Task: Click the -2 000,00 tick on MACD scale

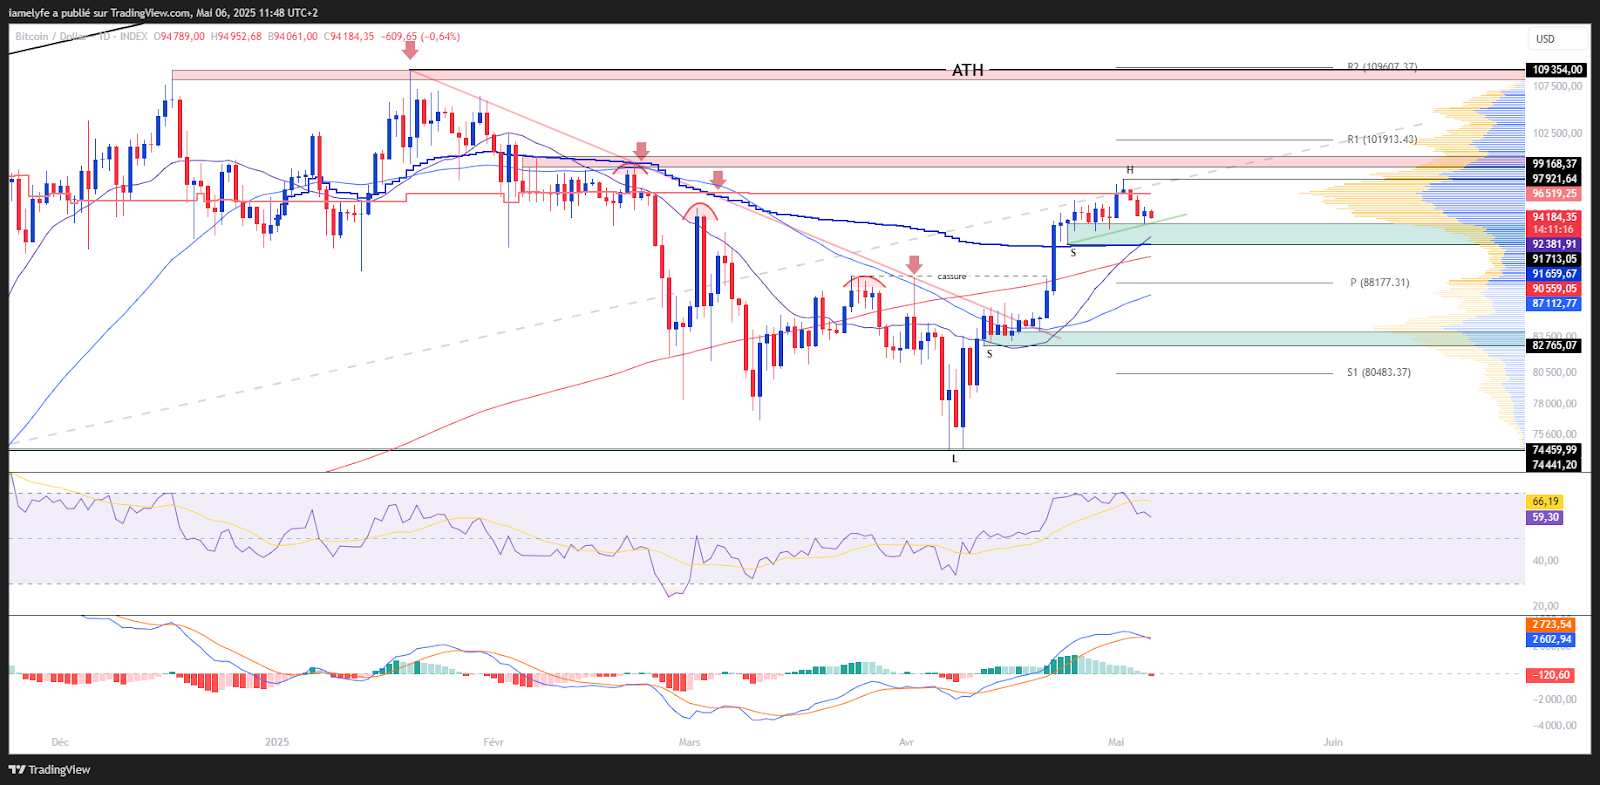Action: click(1555, 700)
